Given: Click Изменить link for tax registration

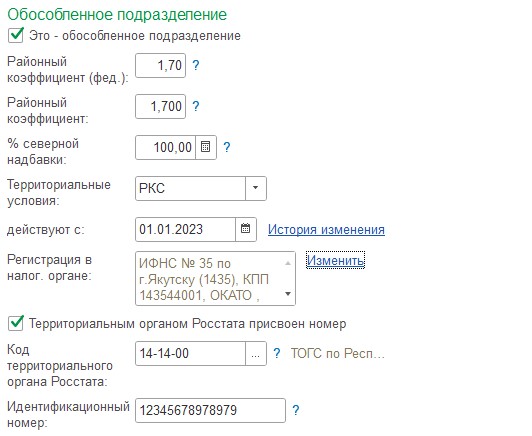Looking at the screenshot, I should click(x=336, y=260).
